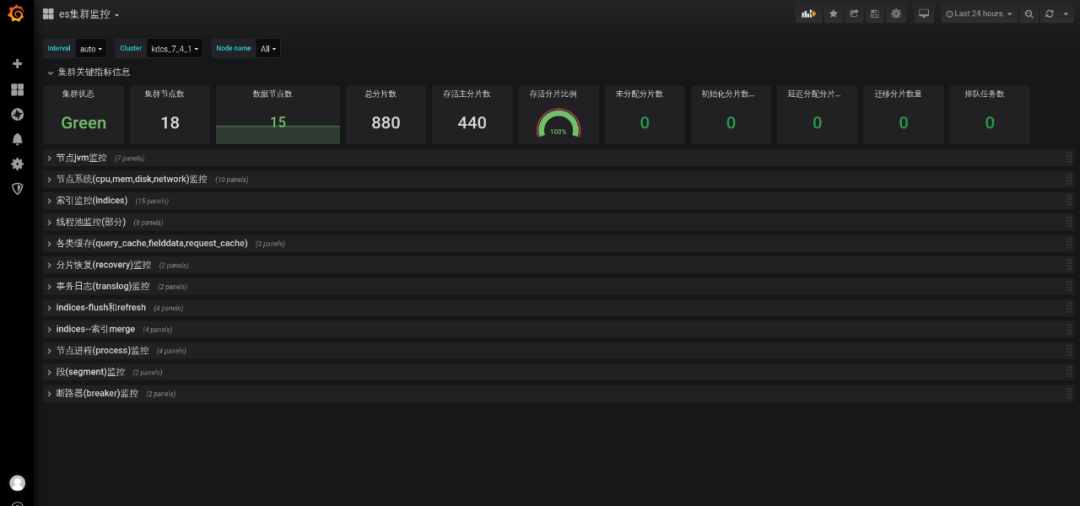Save the dashboard with floppy icon

[875, 14]
